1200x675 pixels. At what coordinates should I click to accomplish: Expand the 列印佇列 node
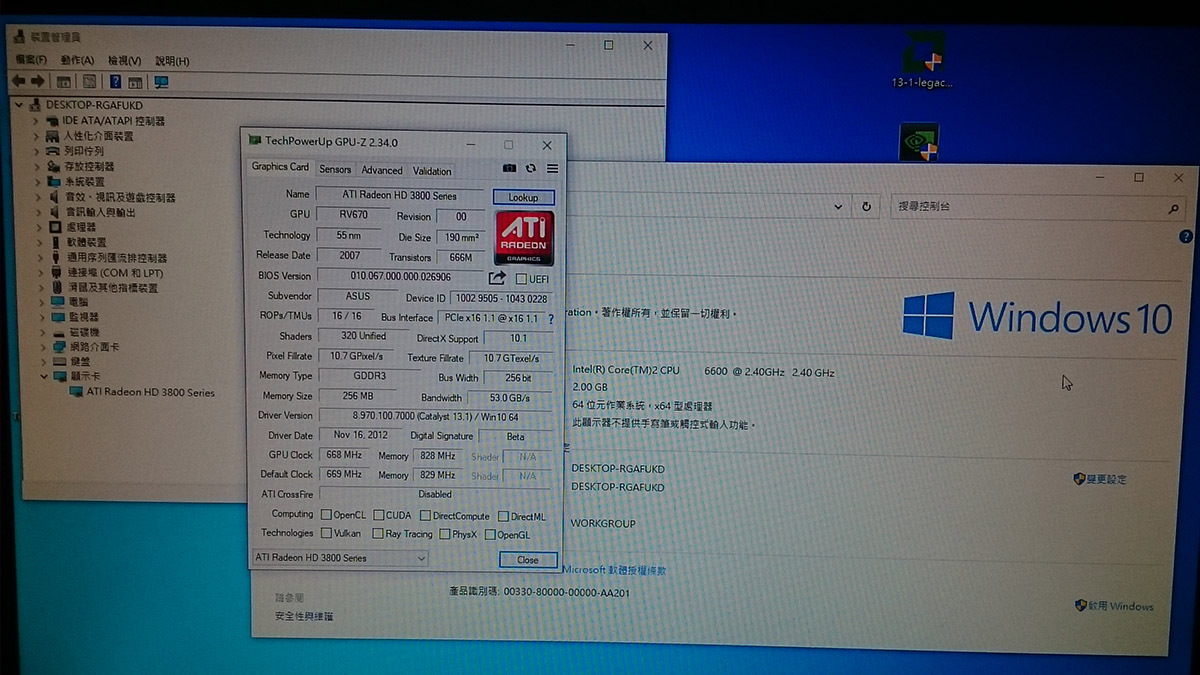point(36,151)
